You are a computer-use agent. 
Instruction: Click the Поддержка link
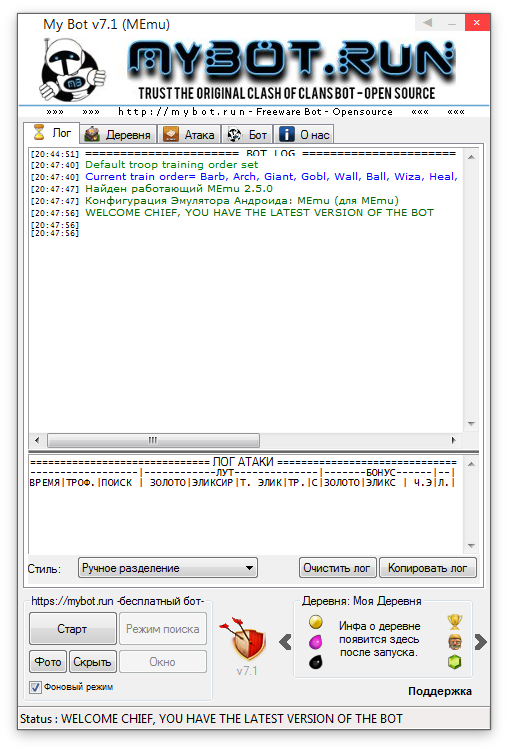pyautogui.click(x=440, y=691)
